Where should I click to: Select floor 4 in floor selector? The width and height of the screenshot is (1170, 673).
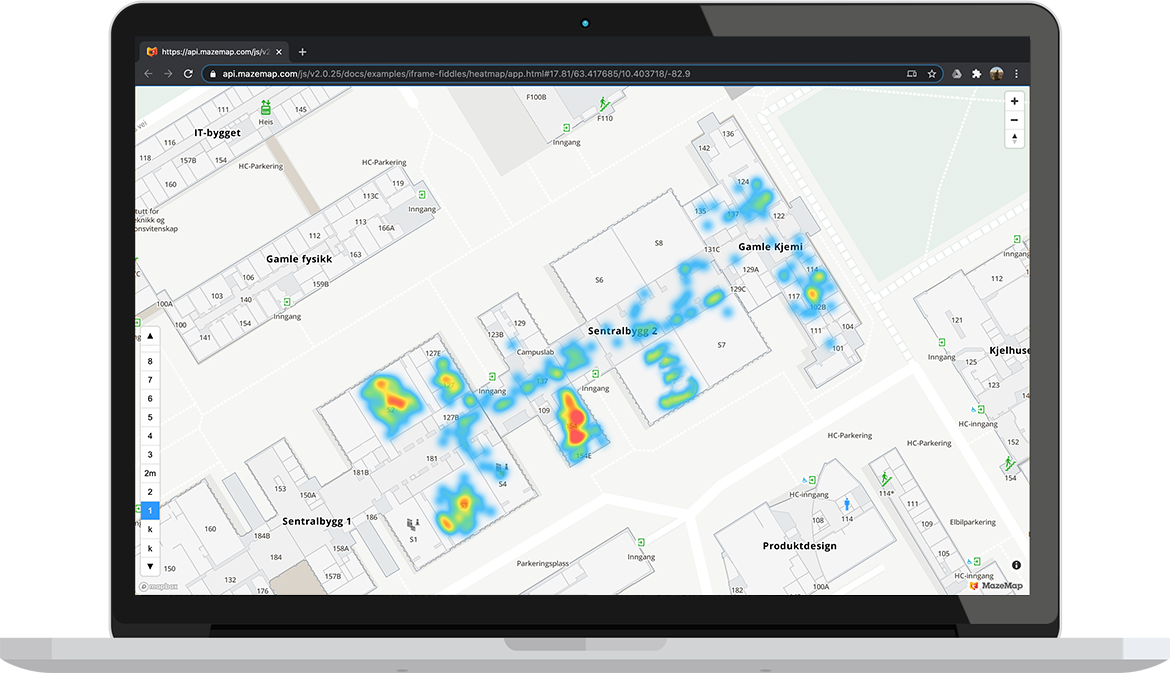[x=150, y=436]
